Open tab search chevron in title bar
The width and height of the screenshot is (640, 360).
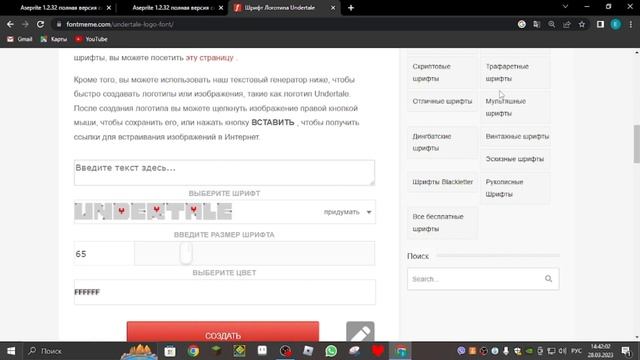pos(565,7)
